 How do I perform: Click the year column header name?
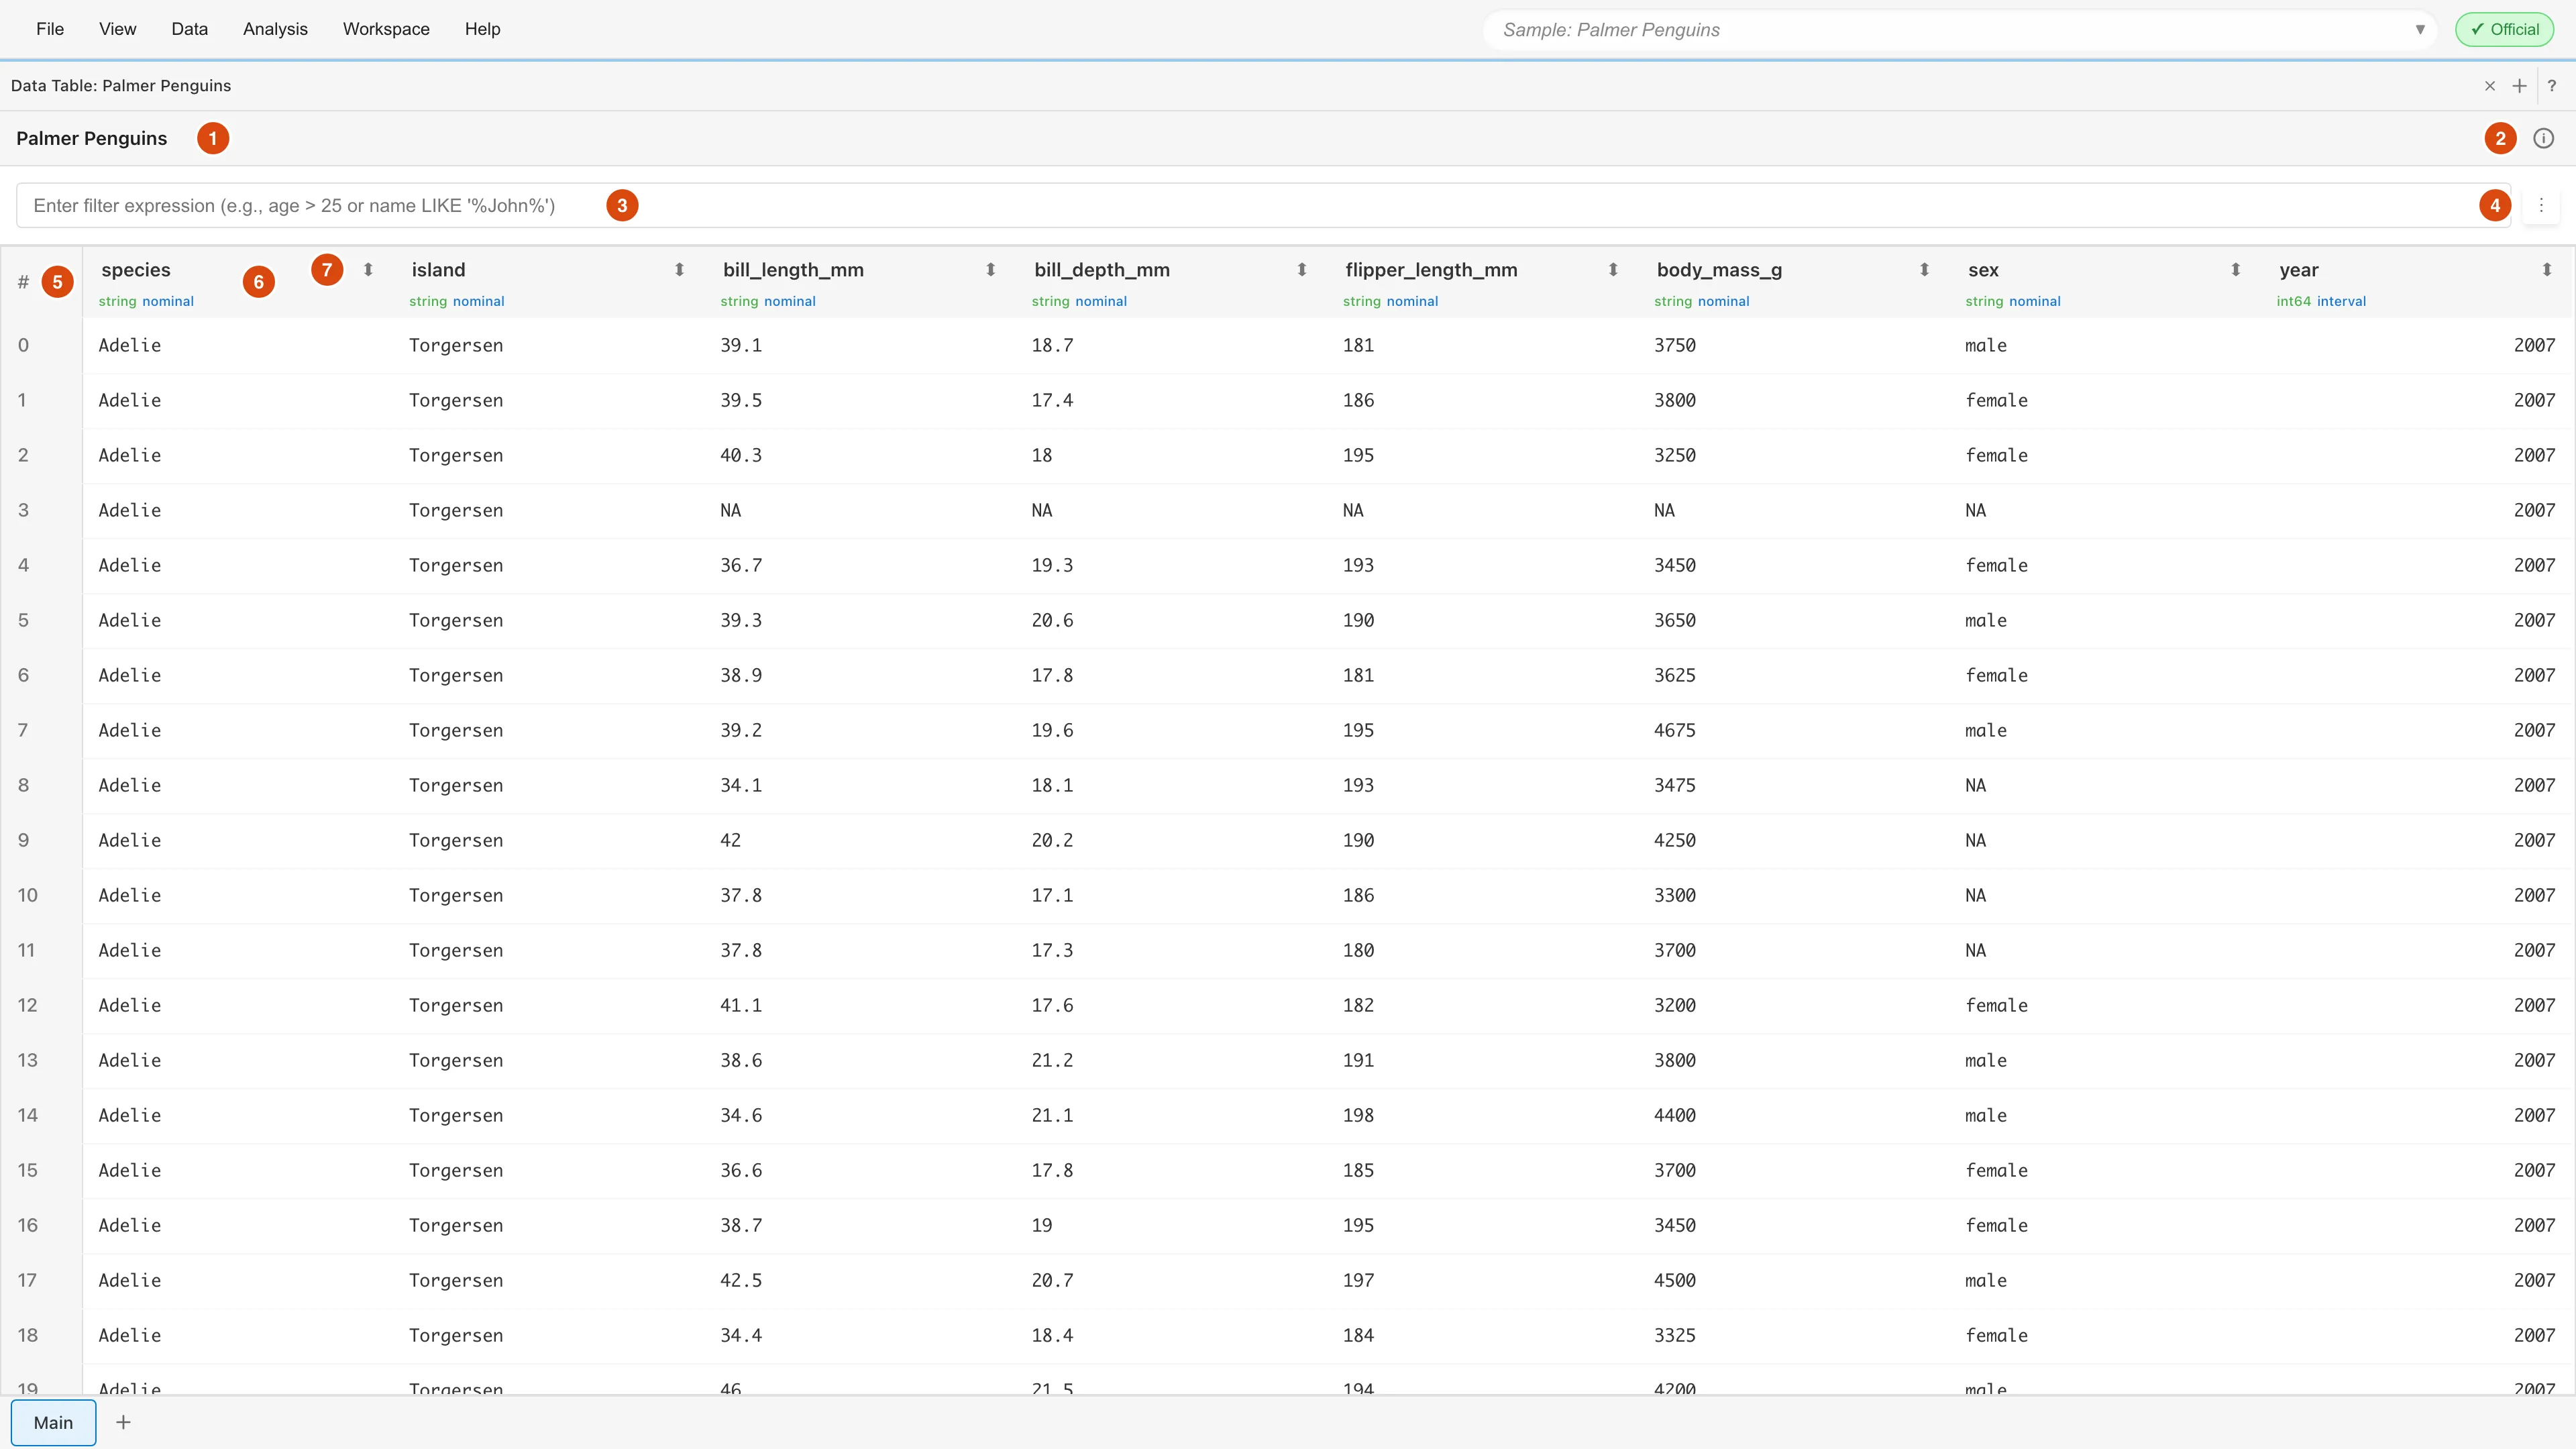tap(2299, 270)
